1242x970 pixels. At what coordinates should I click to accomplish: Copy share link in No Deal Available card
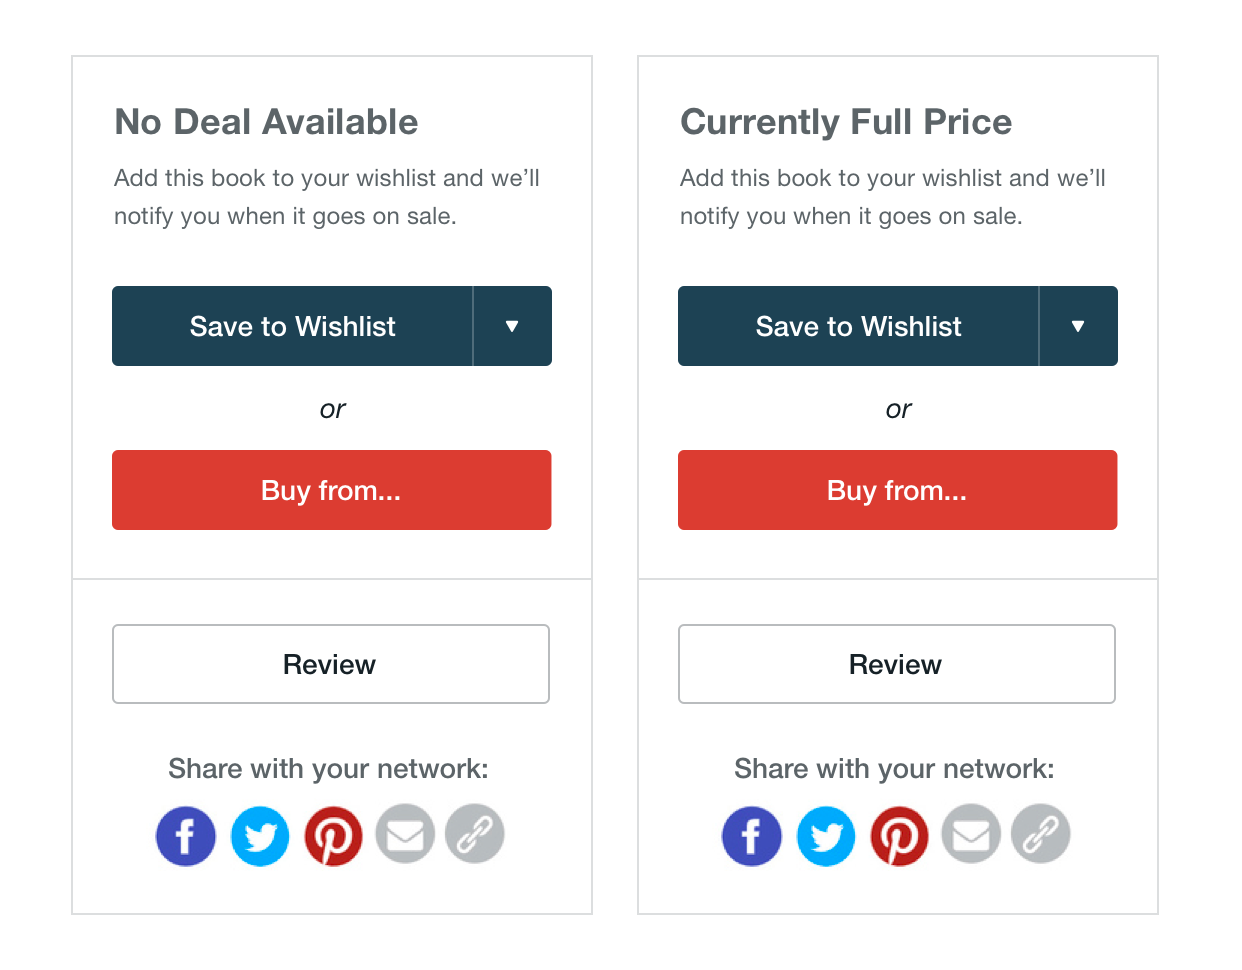pos(475,834)
